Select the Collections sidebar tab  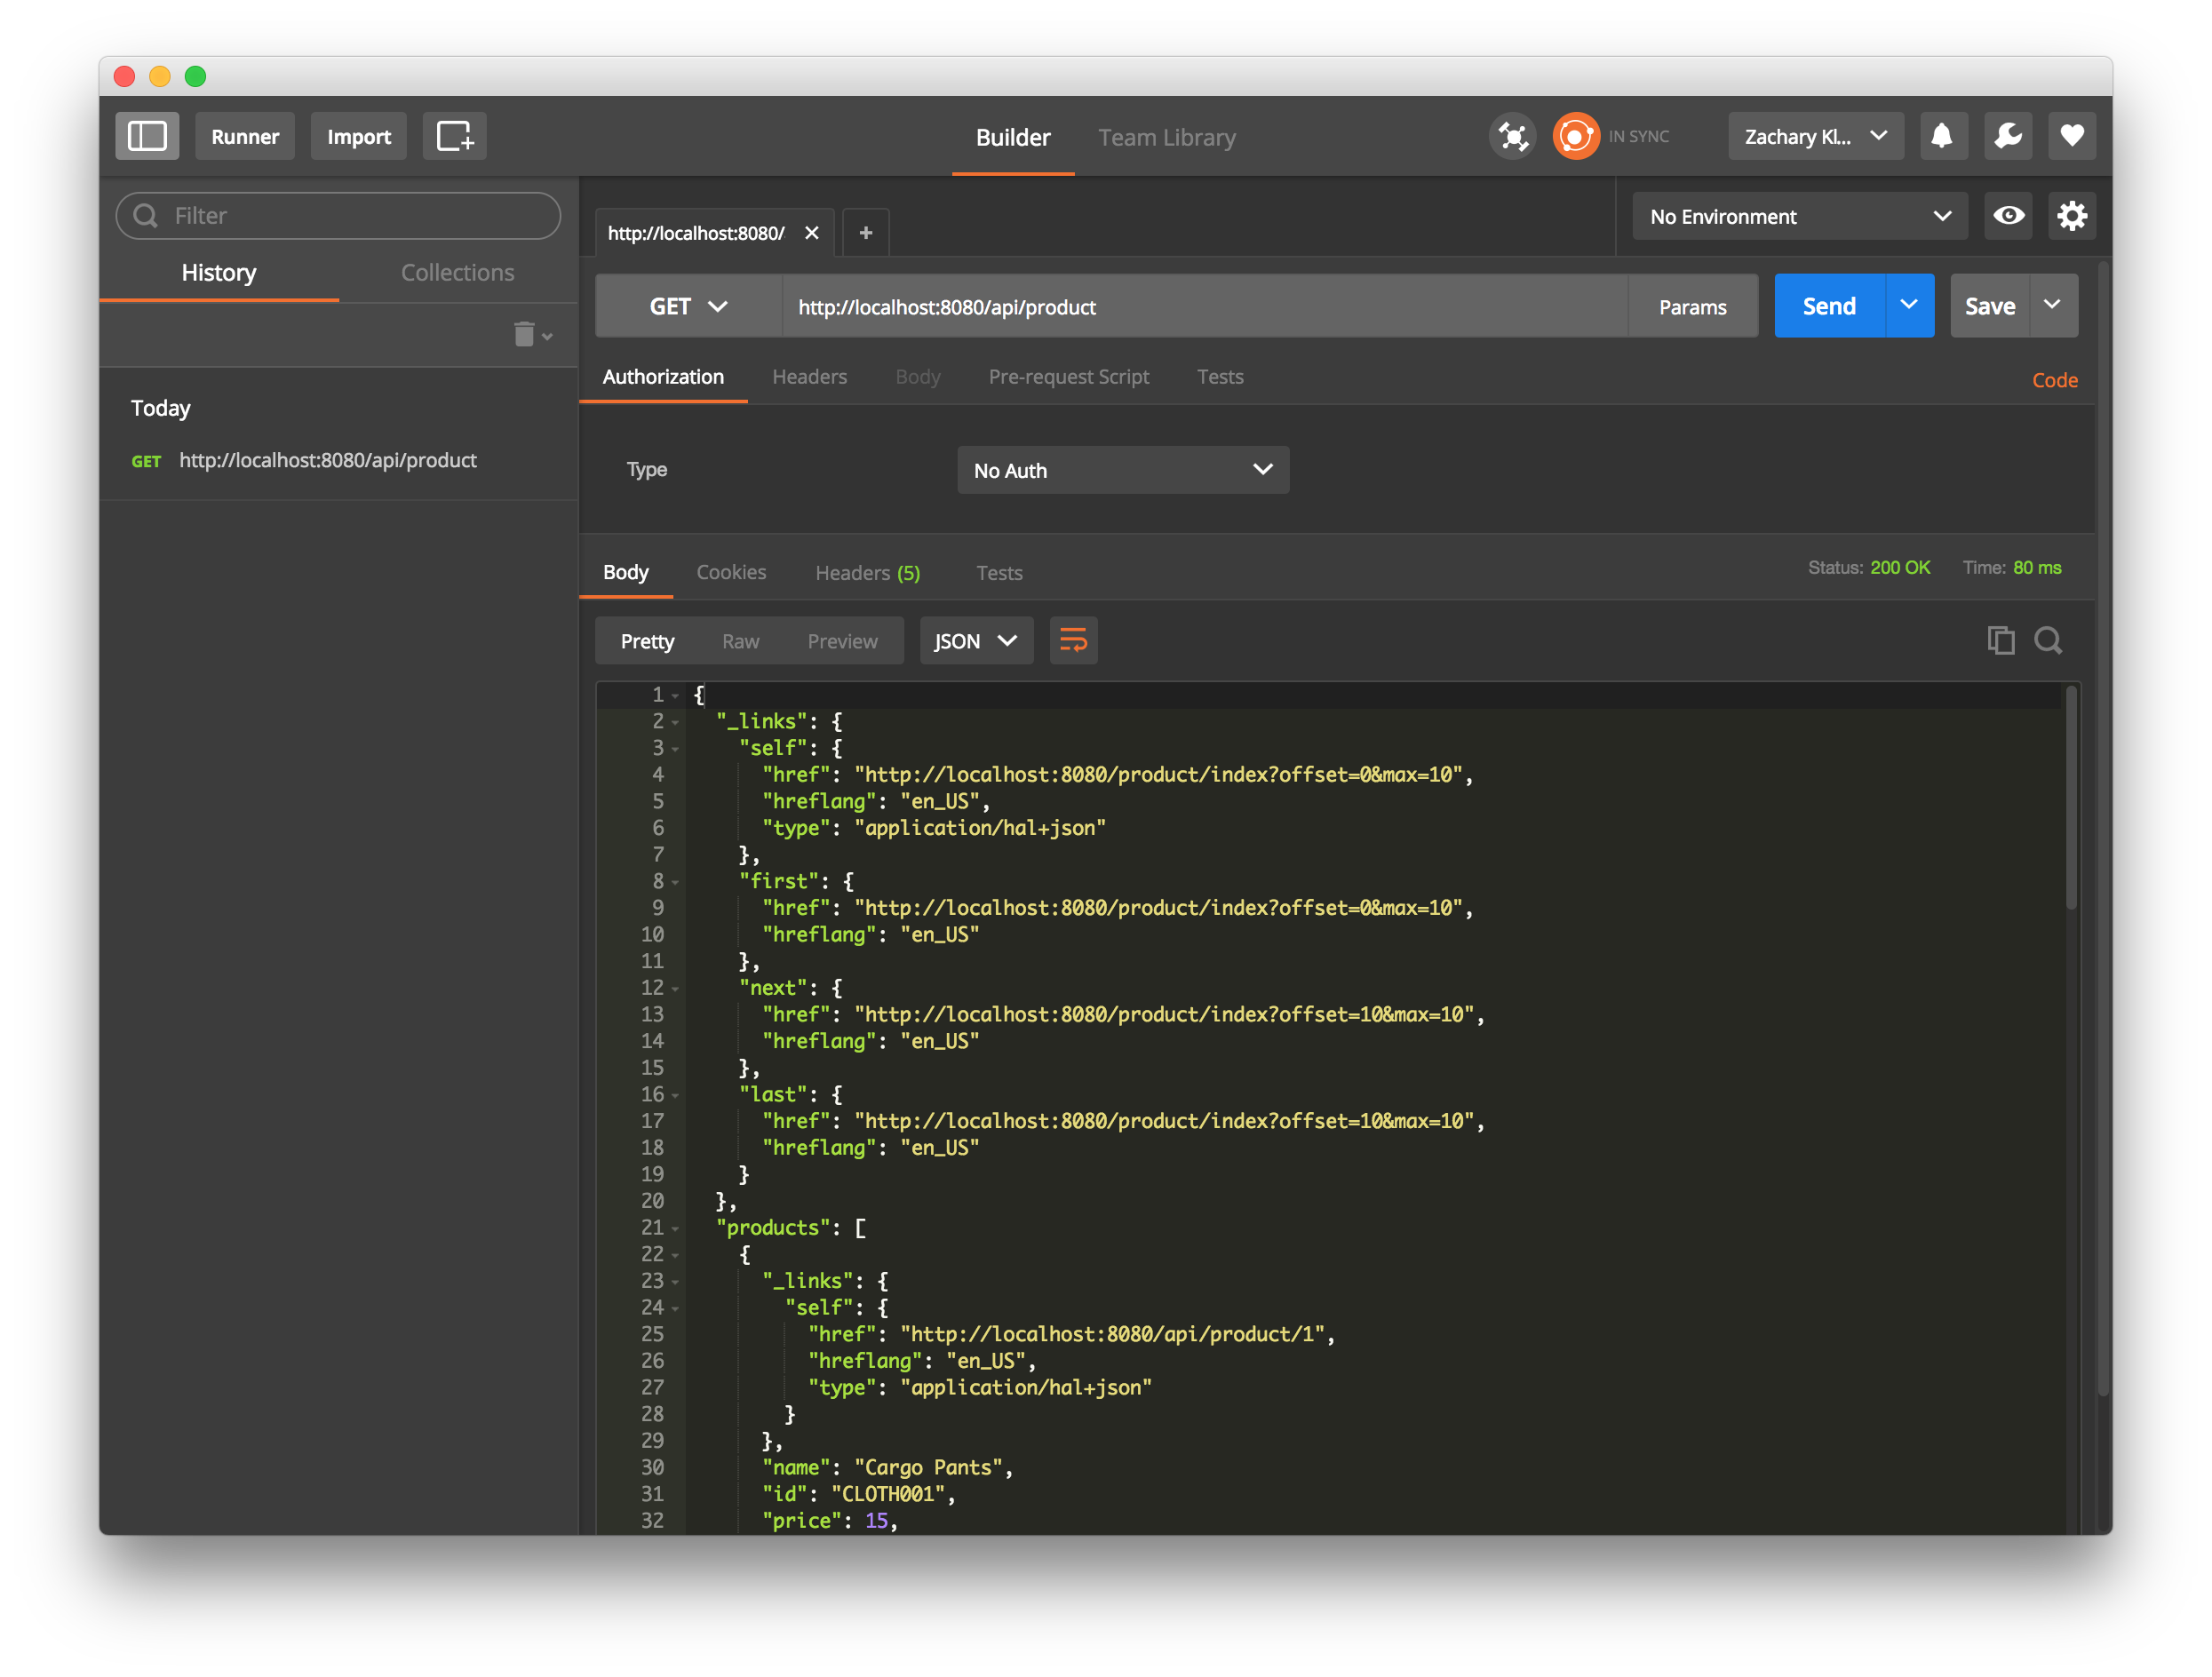coord(458,272)
